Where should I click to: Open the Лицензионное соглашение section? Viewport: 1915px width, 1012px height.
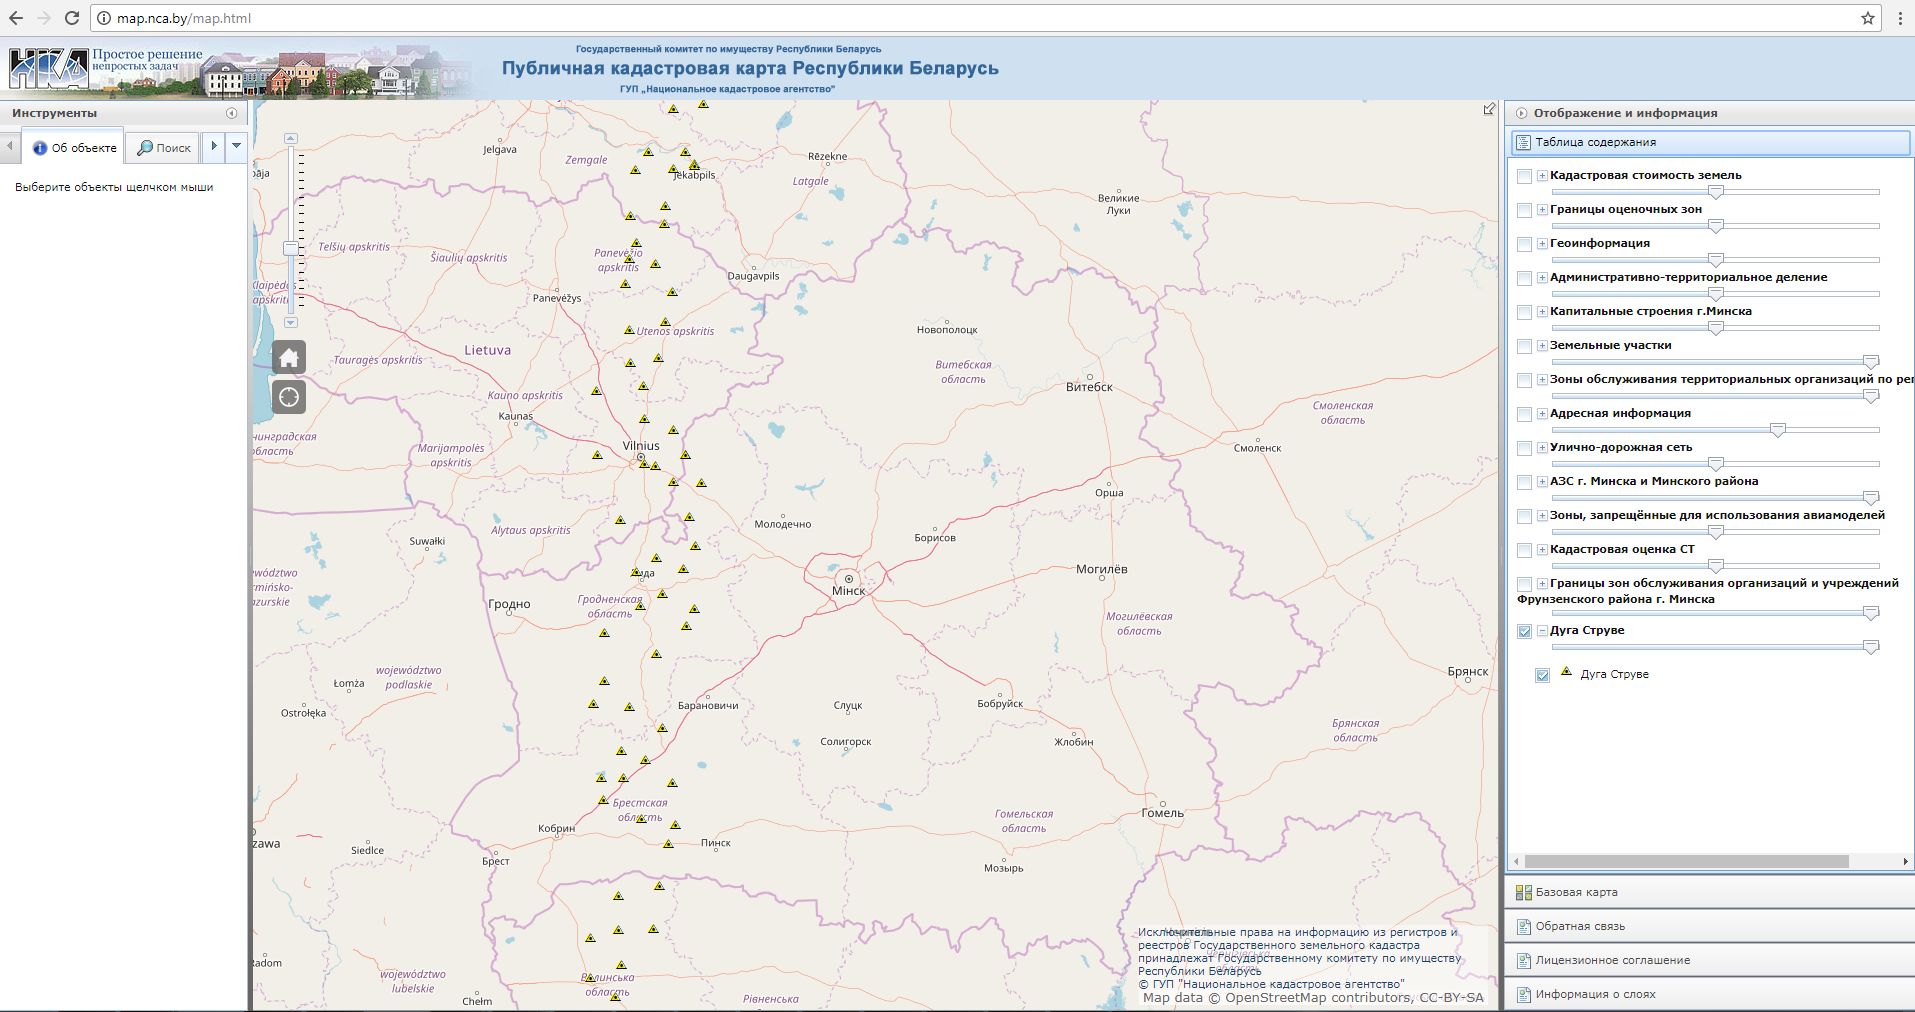[1612, 960]
